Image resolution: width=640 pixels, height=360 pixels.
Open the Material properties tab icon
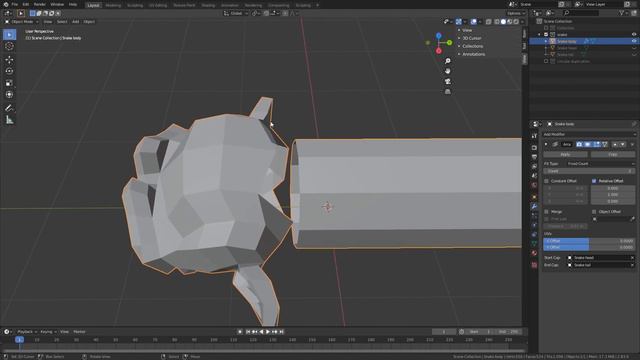click(534, 253)
